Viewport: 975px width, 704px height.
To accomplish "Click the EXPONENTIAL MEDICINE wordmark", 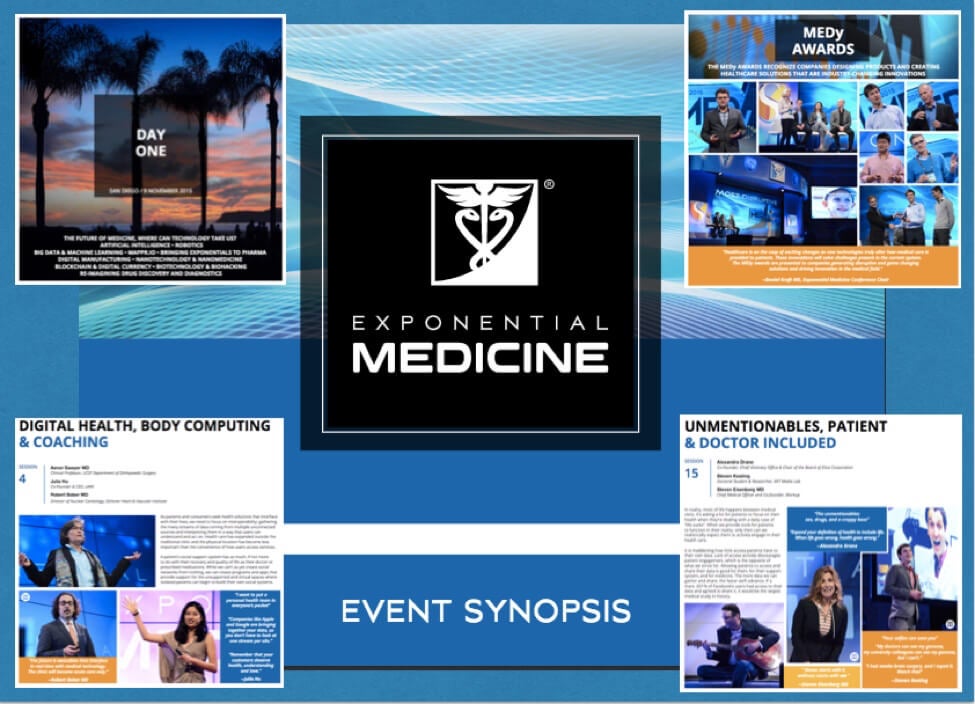I will click(480, 345).
